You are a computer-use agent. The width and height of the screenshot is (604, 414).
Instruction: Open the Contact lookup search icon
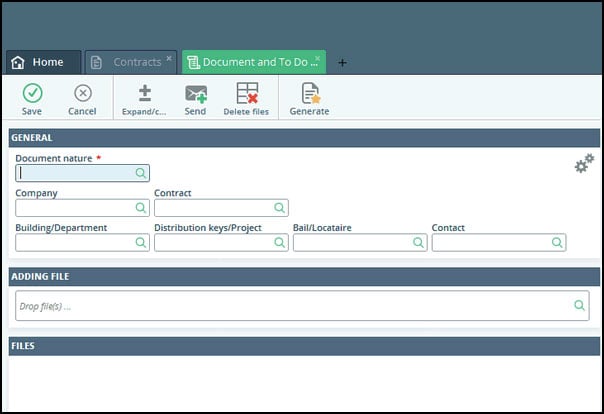(557, 242)
